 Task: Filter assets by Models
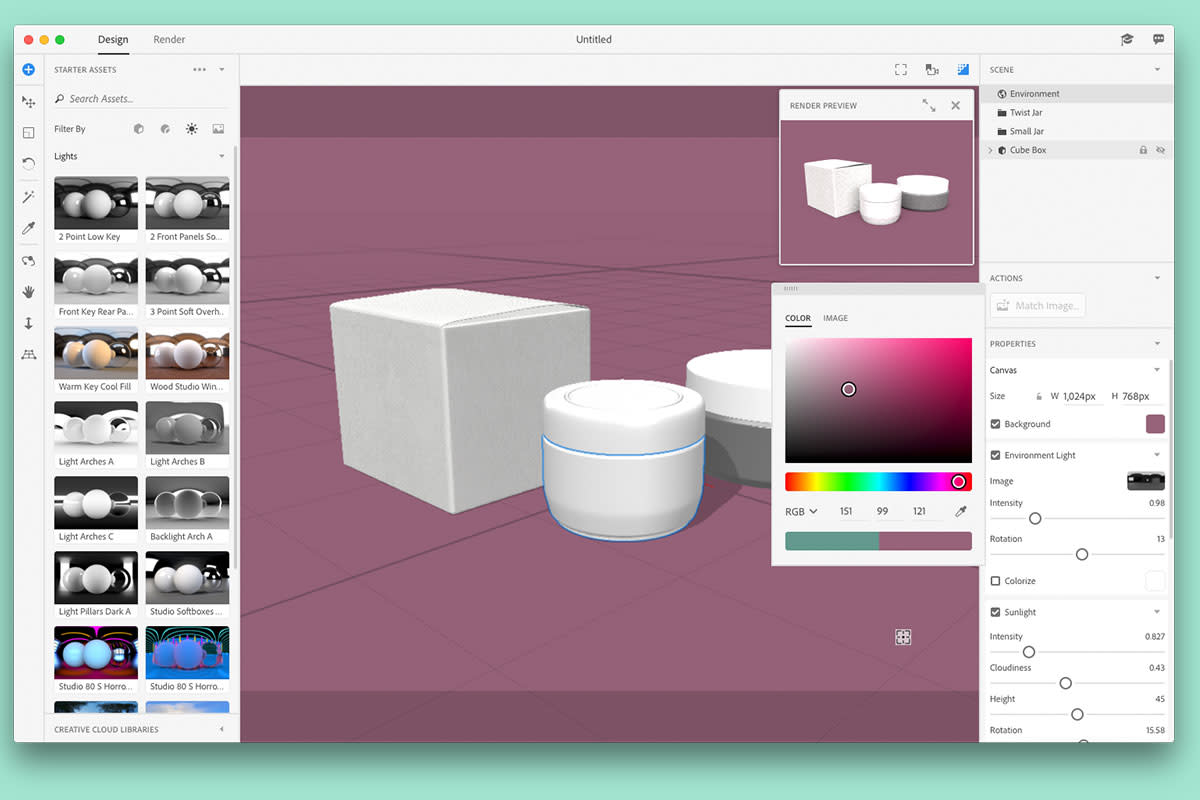(139, 129)
